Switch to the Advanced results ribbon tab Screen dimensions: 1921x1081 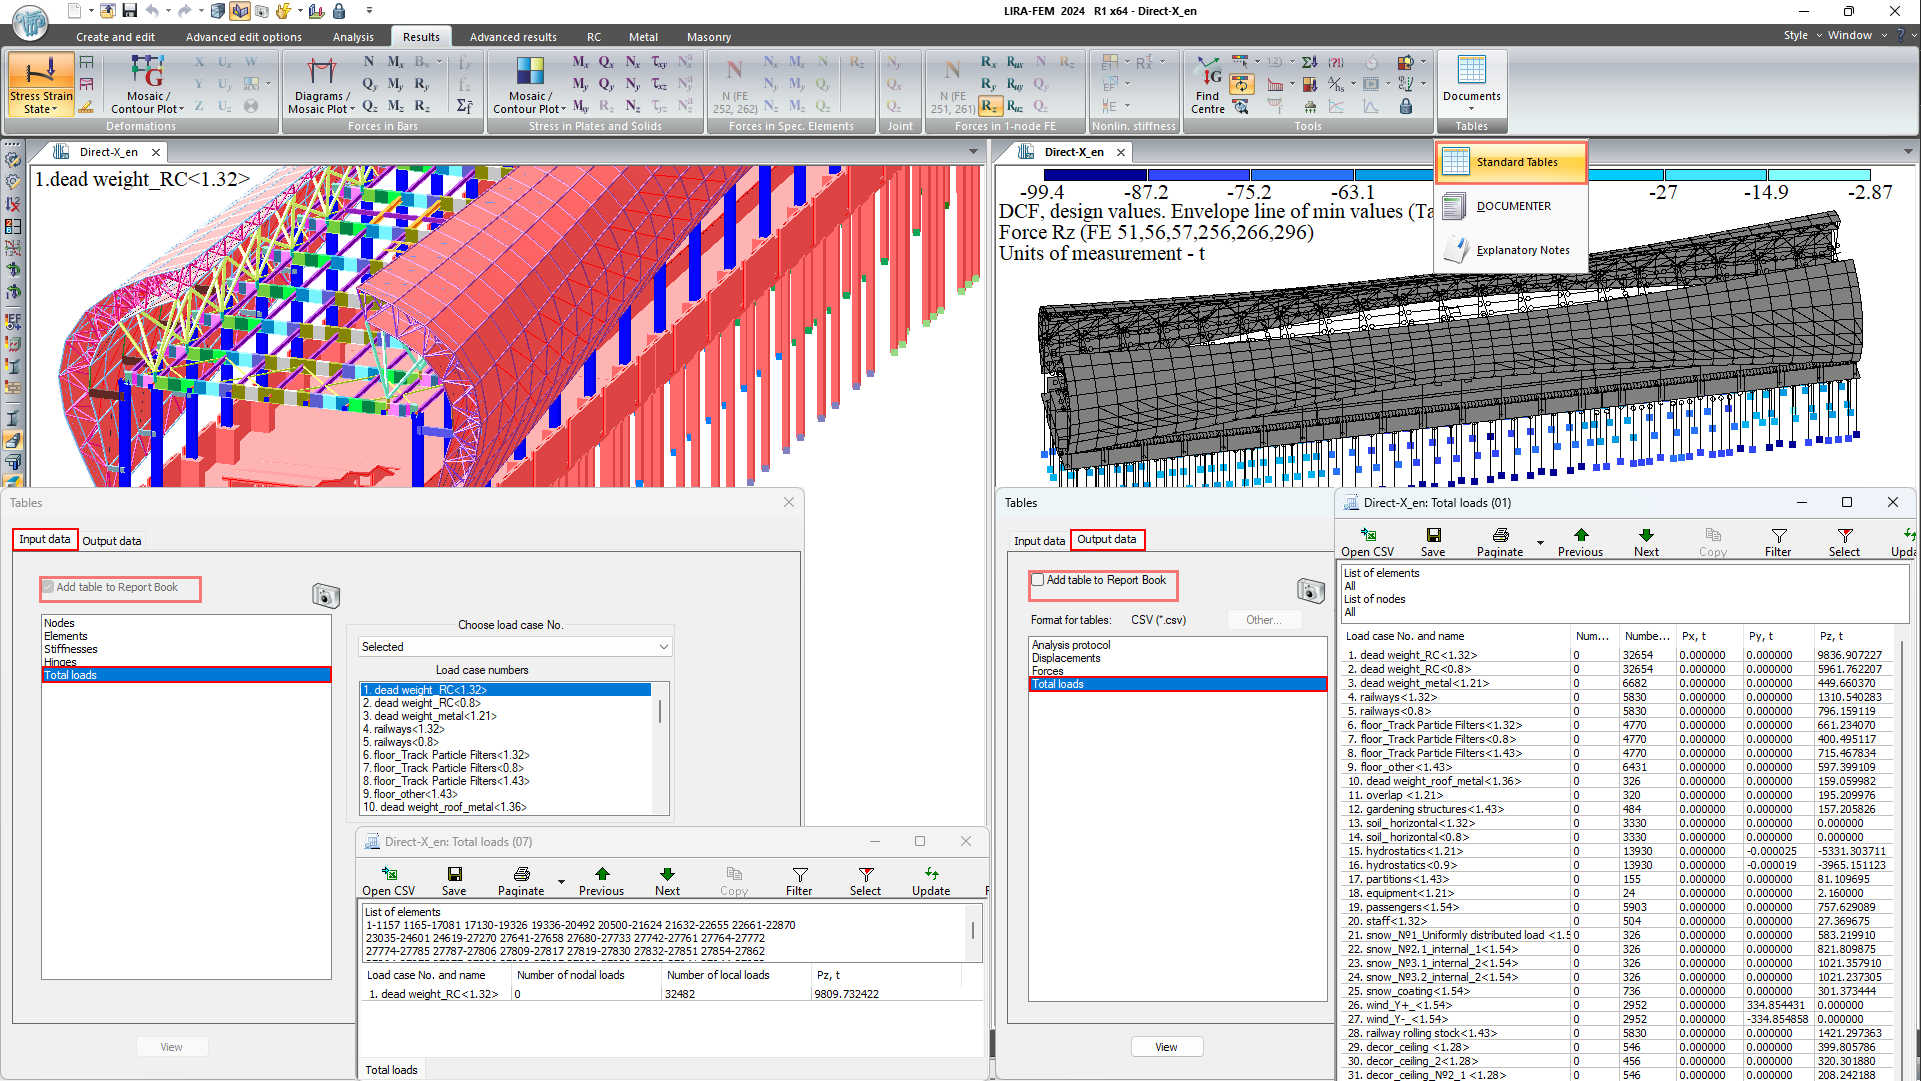pos(513,37)
